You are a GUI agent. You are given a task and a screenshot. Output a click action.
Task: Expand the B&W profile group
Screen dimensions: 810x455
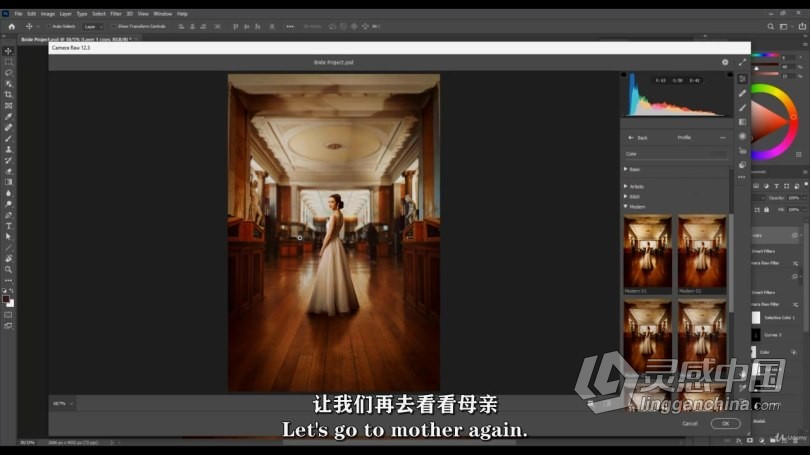(626, 197)
